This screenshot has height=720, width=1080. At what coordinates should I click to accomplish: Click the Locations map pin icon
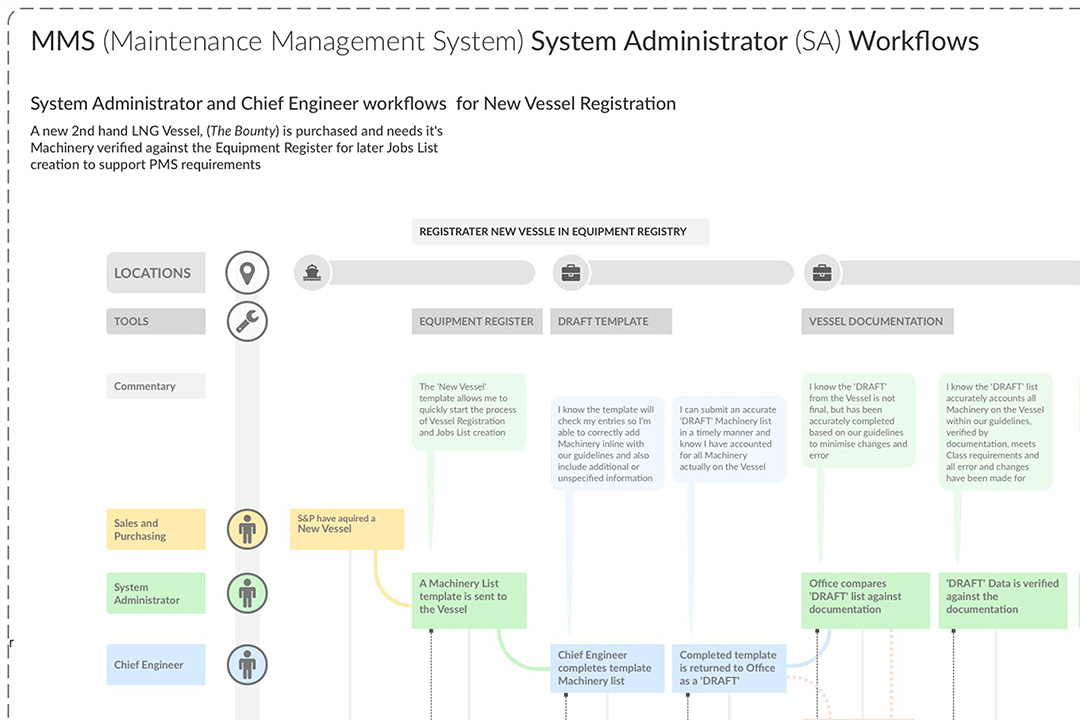click(x=247, y=272)
